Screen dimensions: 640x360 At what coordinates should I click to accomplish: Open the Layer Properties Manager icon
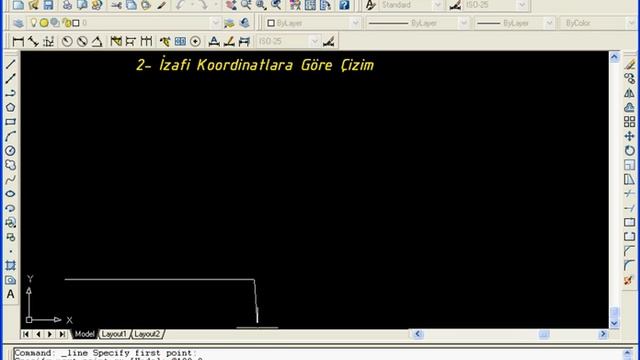pyautogui.click(x=18, y=23)
